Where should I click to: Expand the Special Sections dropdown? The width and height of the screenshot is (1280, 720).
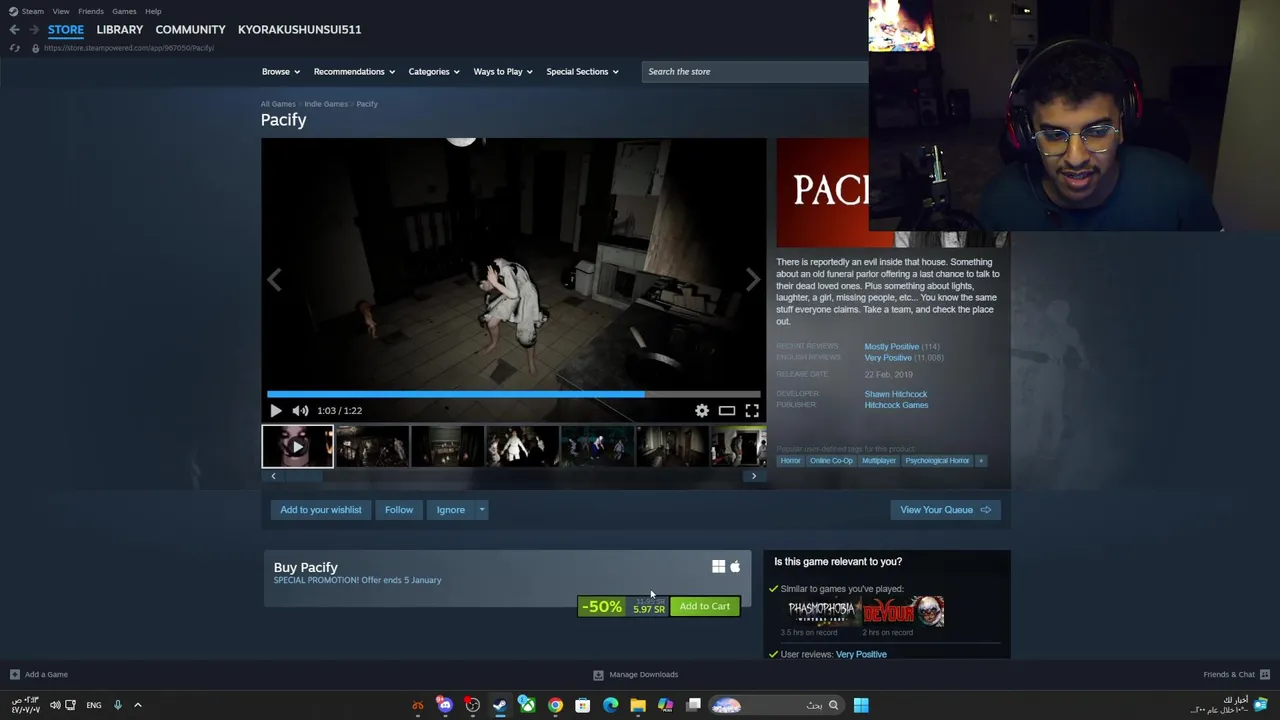(582, 71)
